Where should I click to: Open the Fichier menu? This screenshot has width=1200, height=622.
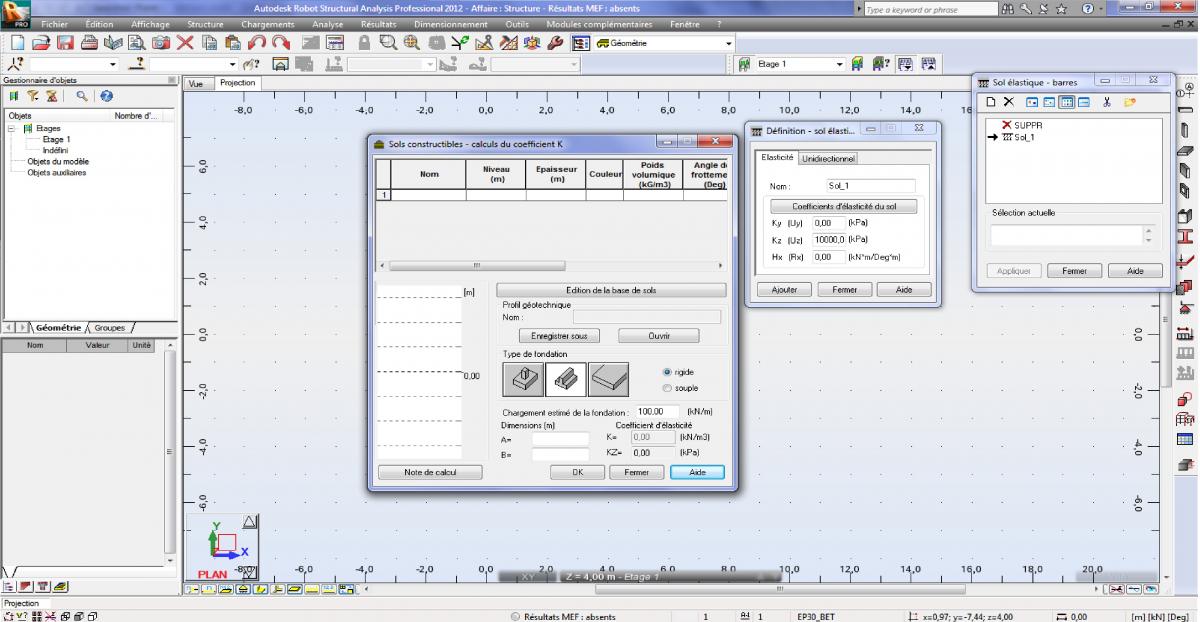tap(54, 24)
